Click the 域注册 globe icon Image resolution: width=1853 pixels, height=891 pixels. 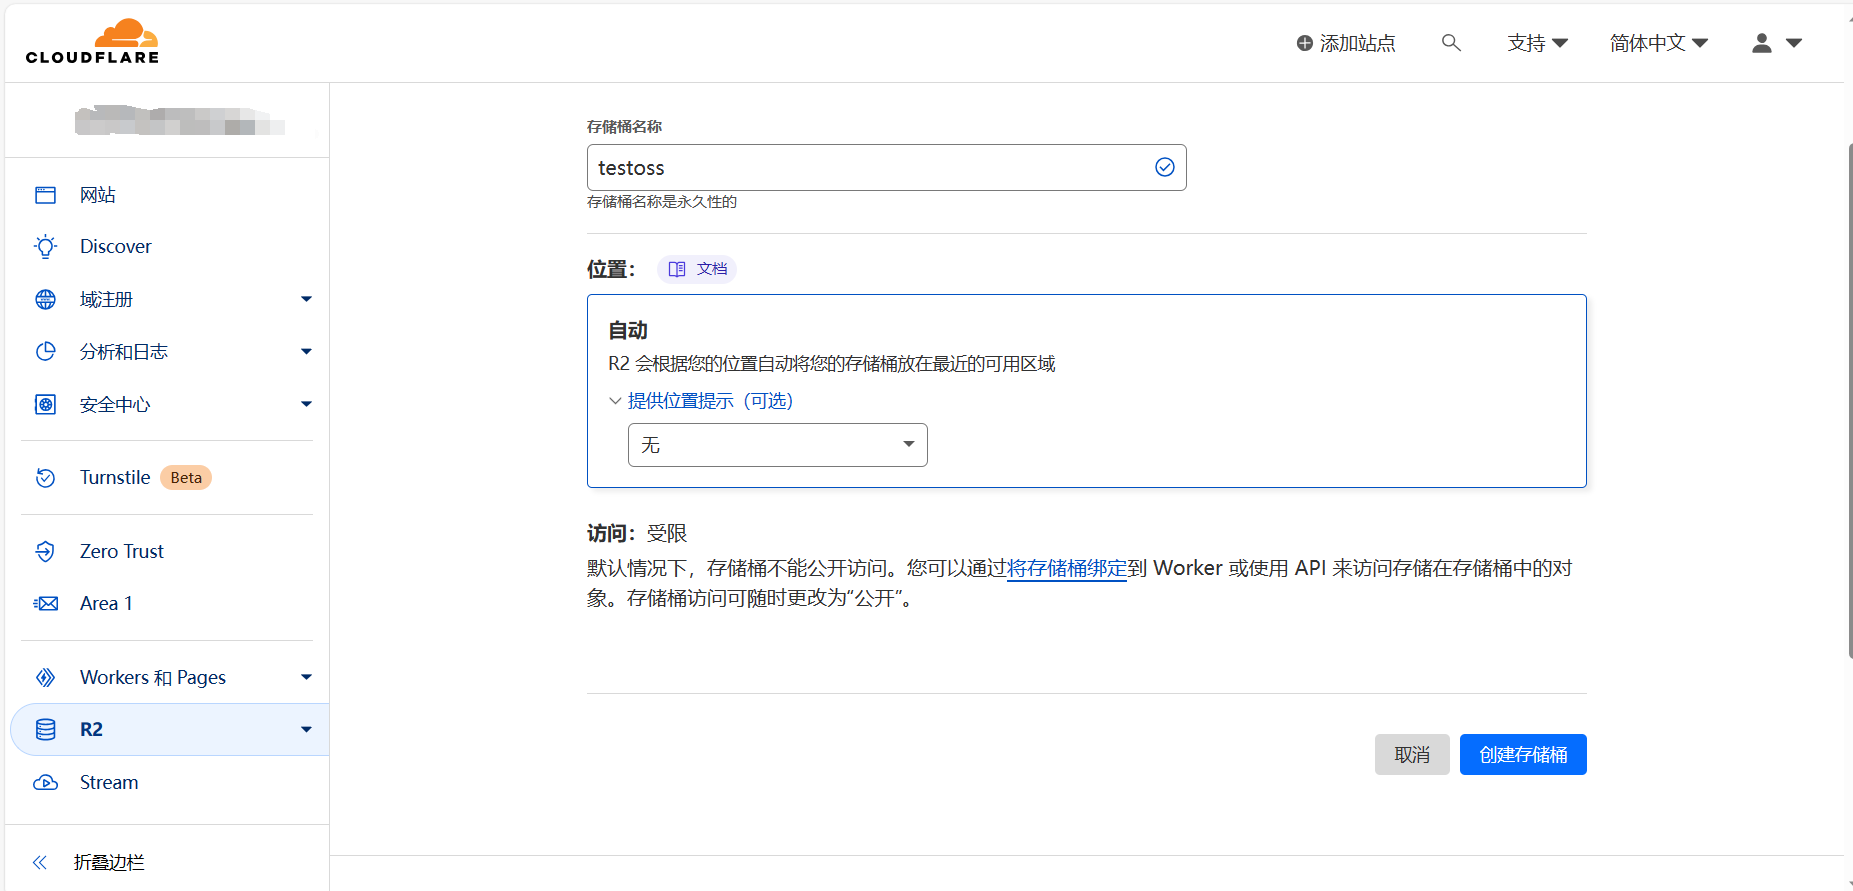[46, 299]
